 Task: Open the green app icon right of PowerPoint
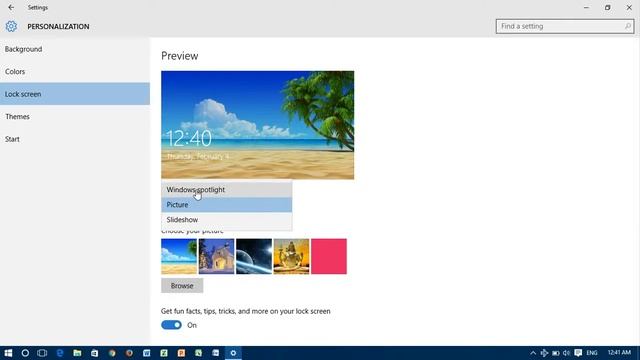(198, 353)
